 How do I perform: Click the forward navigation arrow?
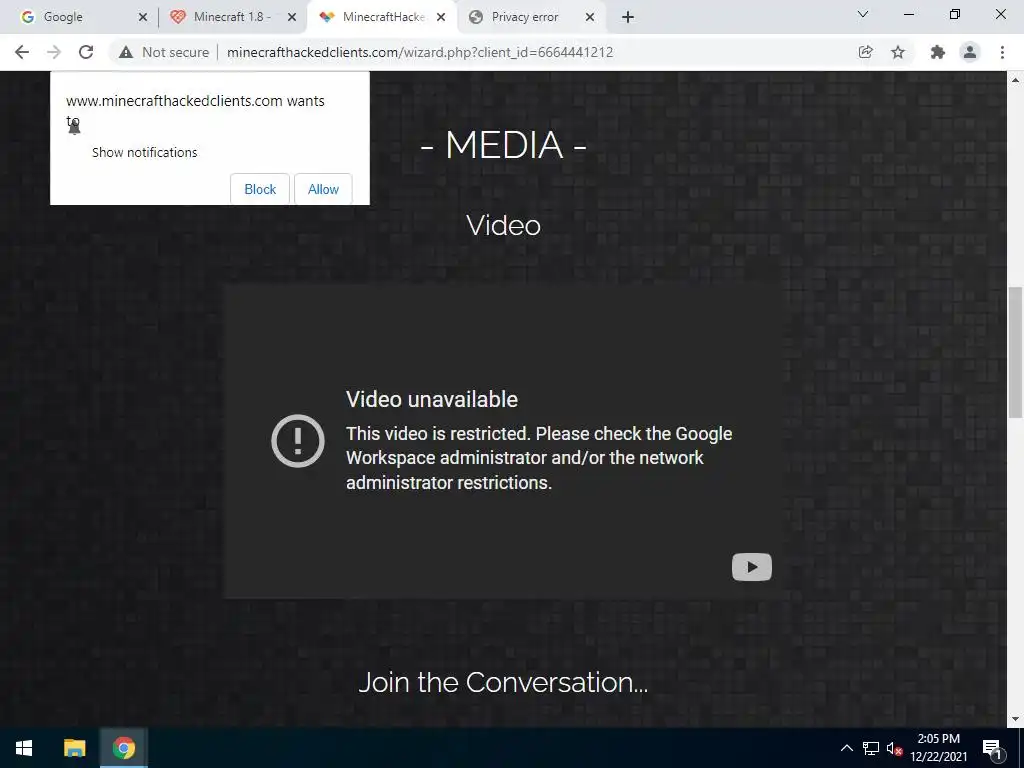coord(54,52)
